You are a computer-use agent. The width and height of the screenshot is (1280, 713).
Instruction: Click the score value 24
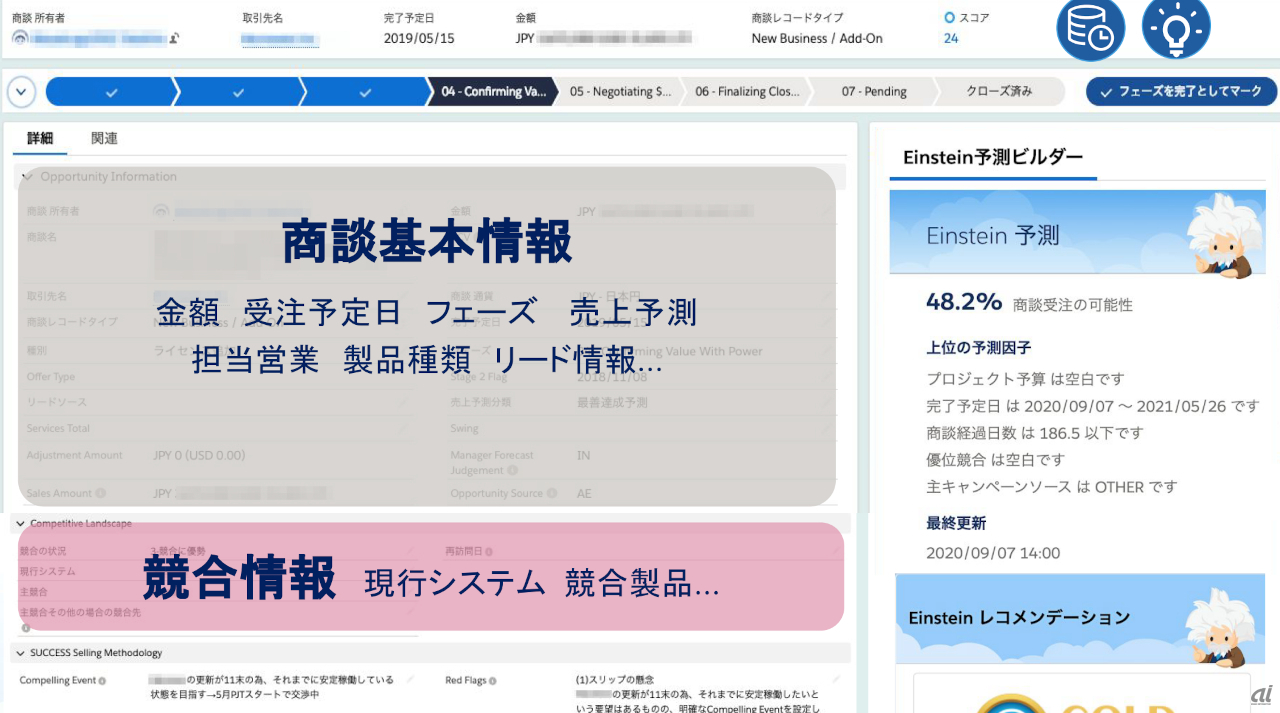[x=950, y=39]
